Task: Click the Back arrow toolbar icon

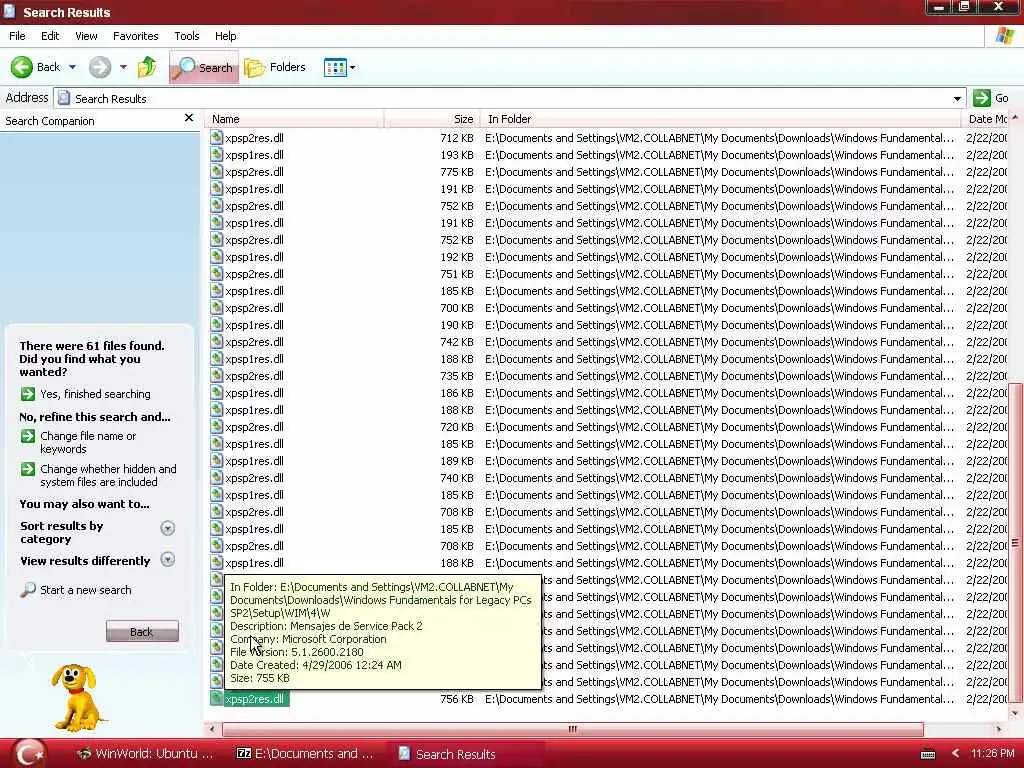Action: click(22, 67)
